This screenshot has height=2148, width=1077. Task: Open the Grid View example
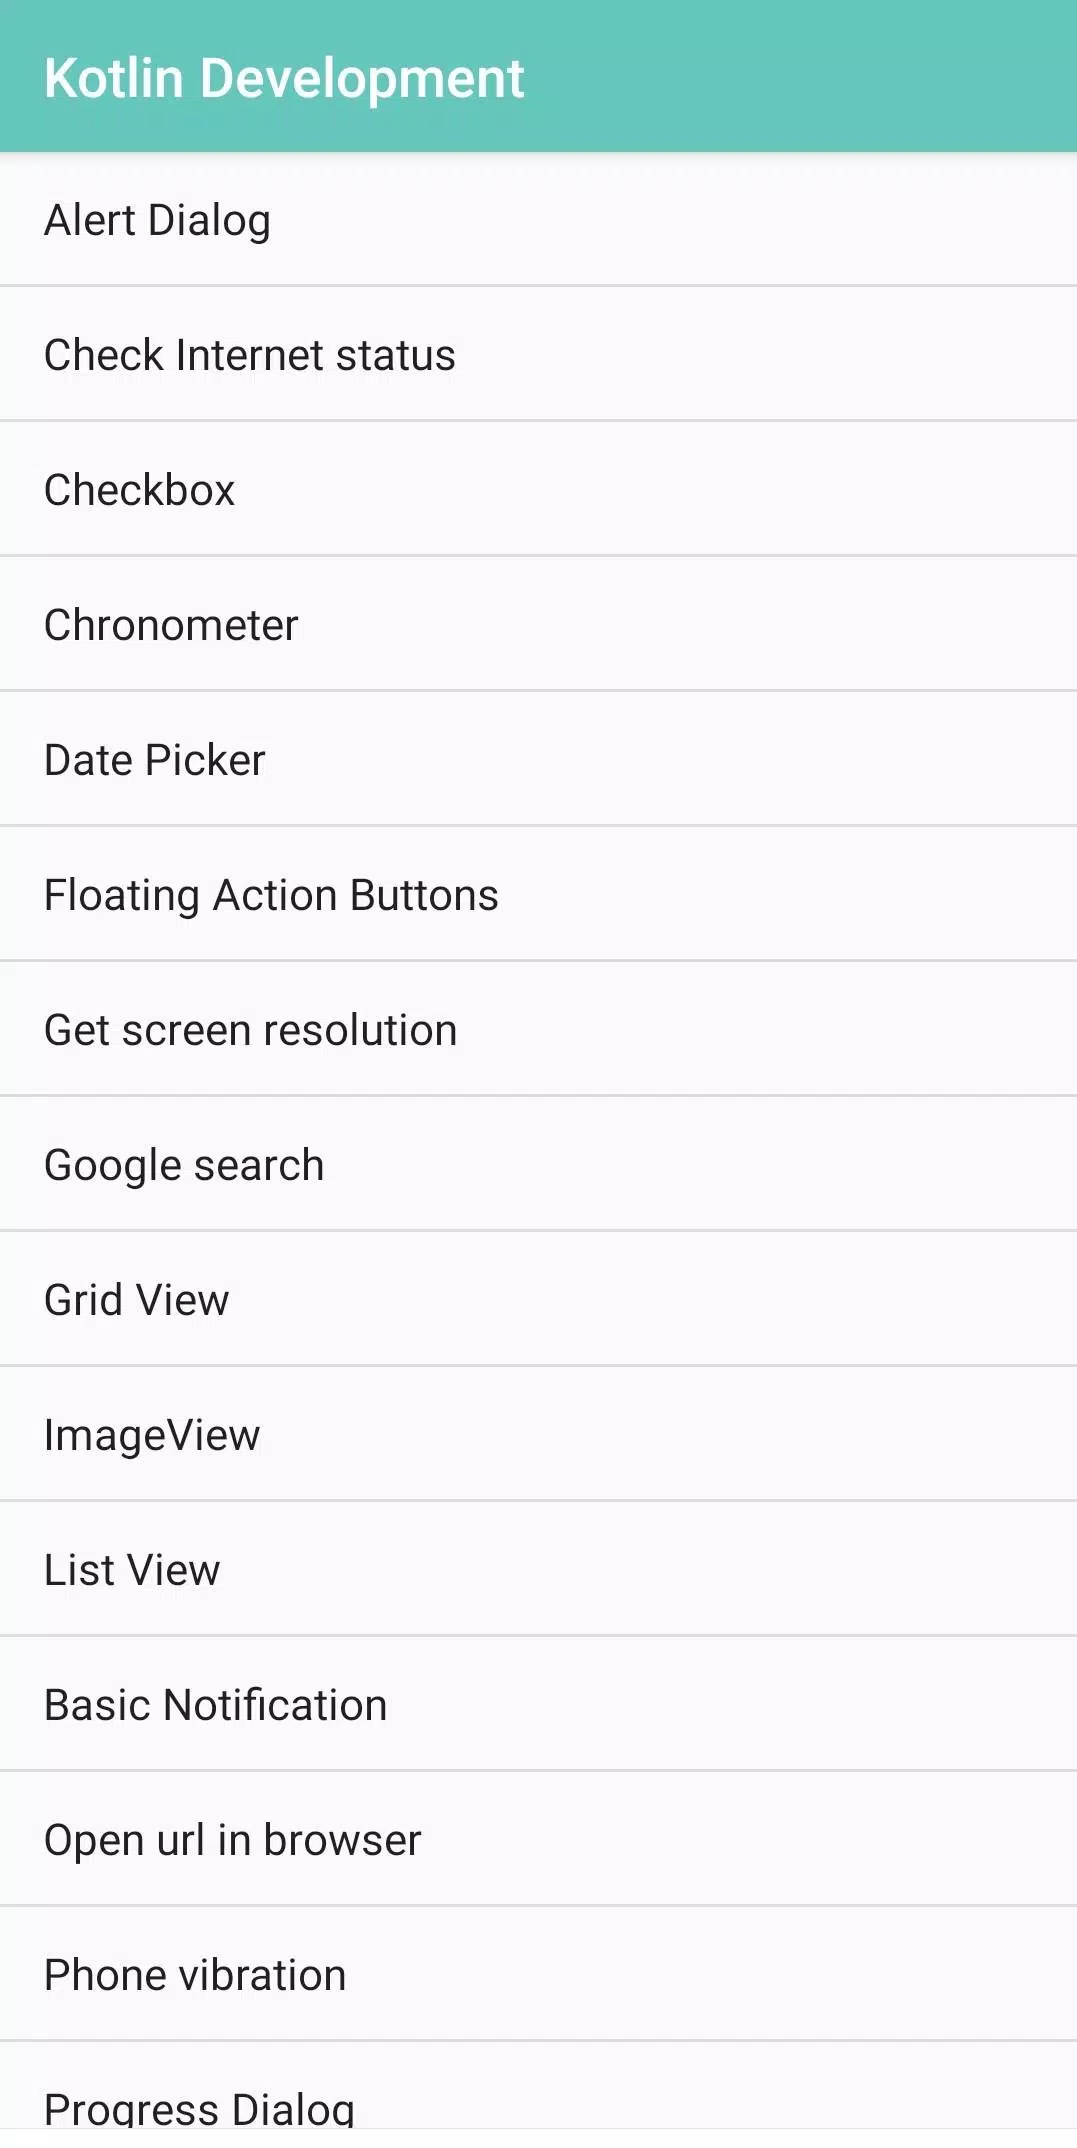[x=538, y=1299]
